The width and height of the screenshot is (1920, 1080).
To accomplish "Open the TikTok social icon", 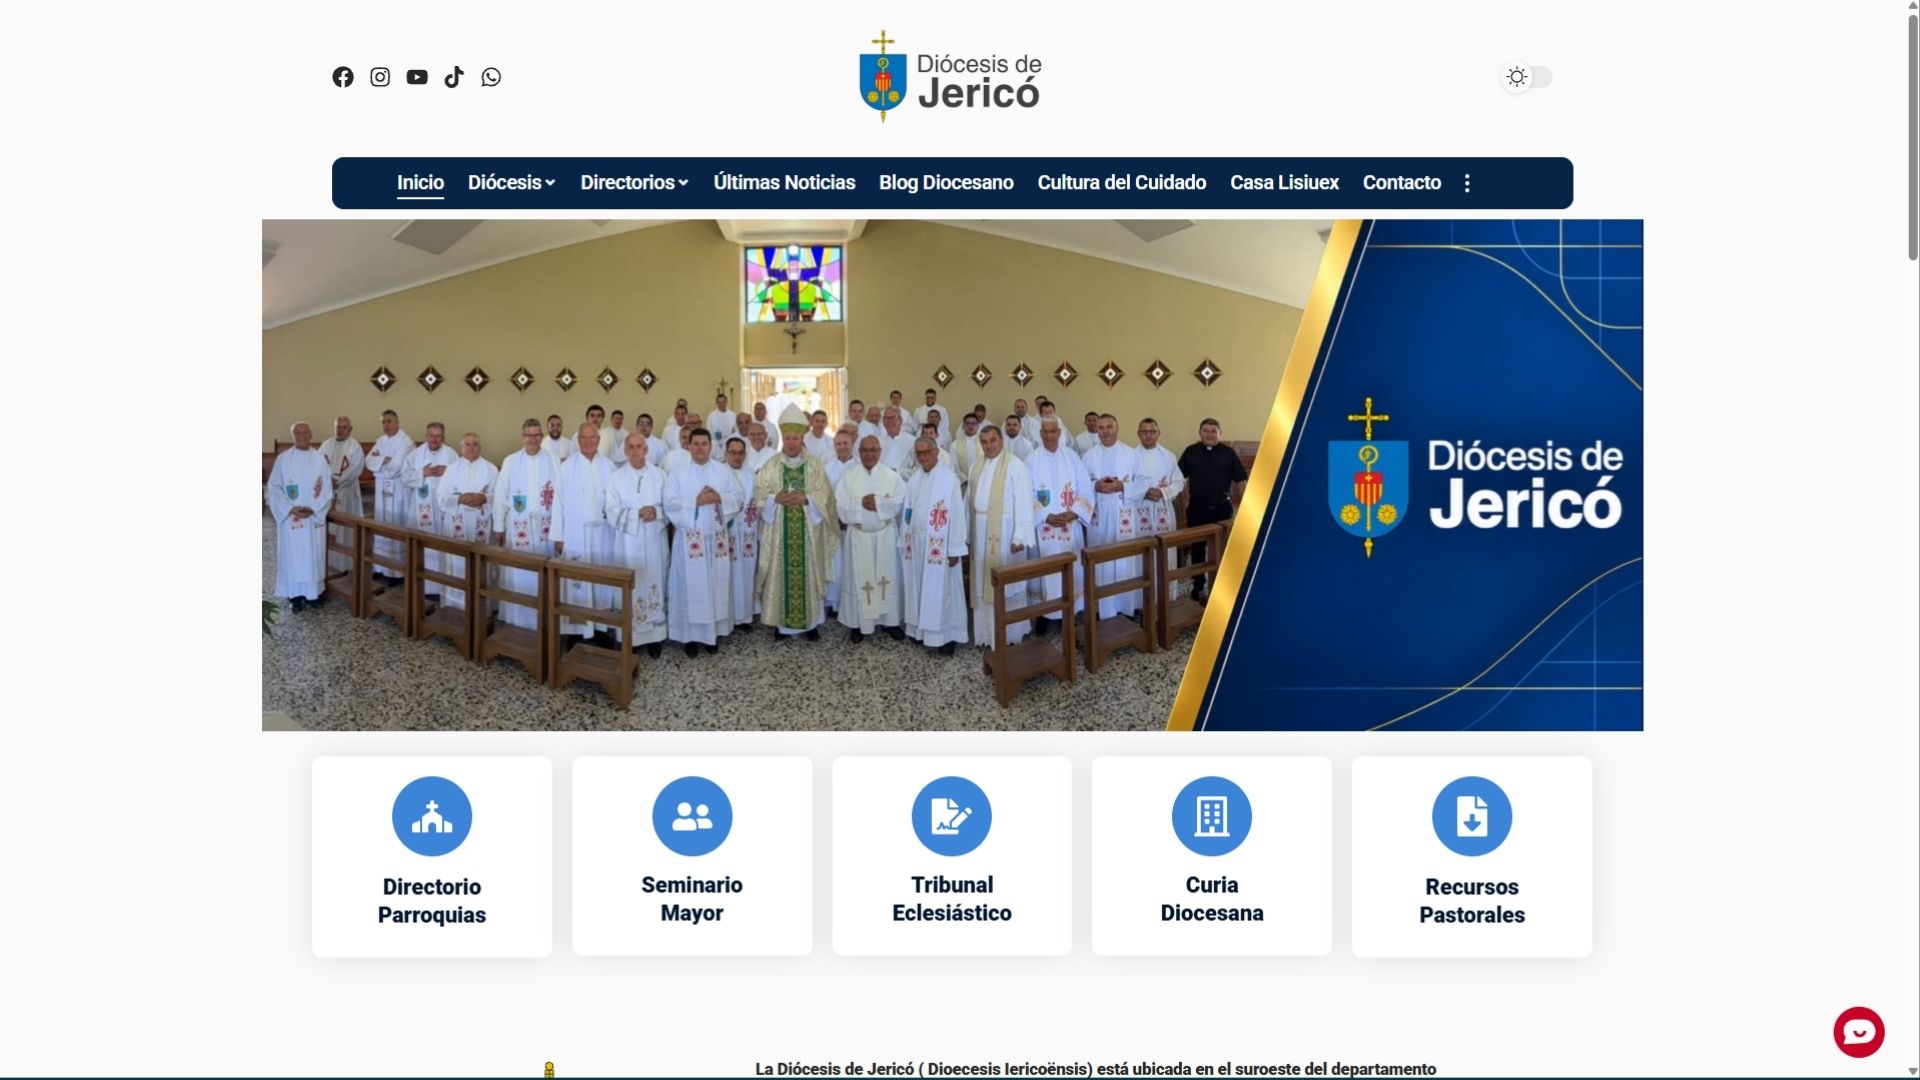I will tap(454, 77).
